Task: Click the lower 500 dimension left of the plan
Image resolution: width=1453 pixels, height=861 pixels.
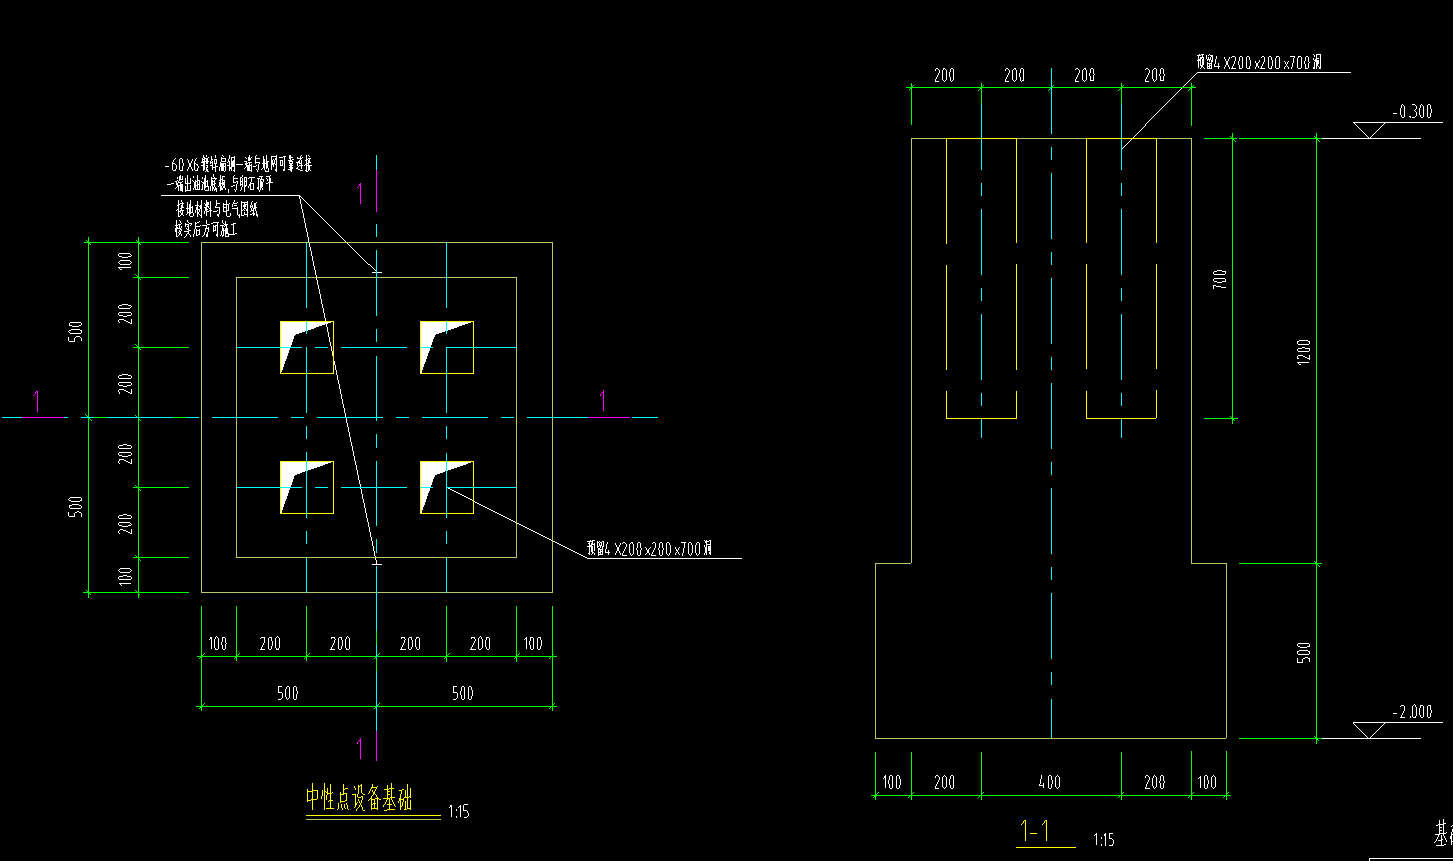Action: point(75,507)
